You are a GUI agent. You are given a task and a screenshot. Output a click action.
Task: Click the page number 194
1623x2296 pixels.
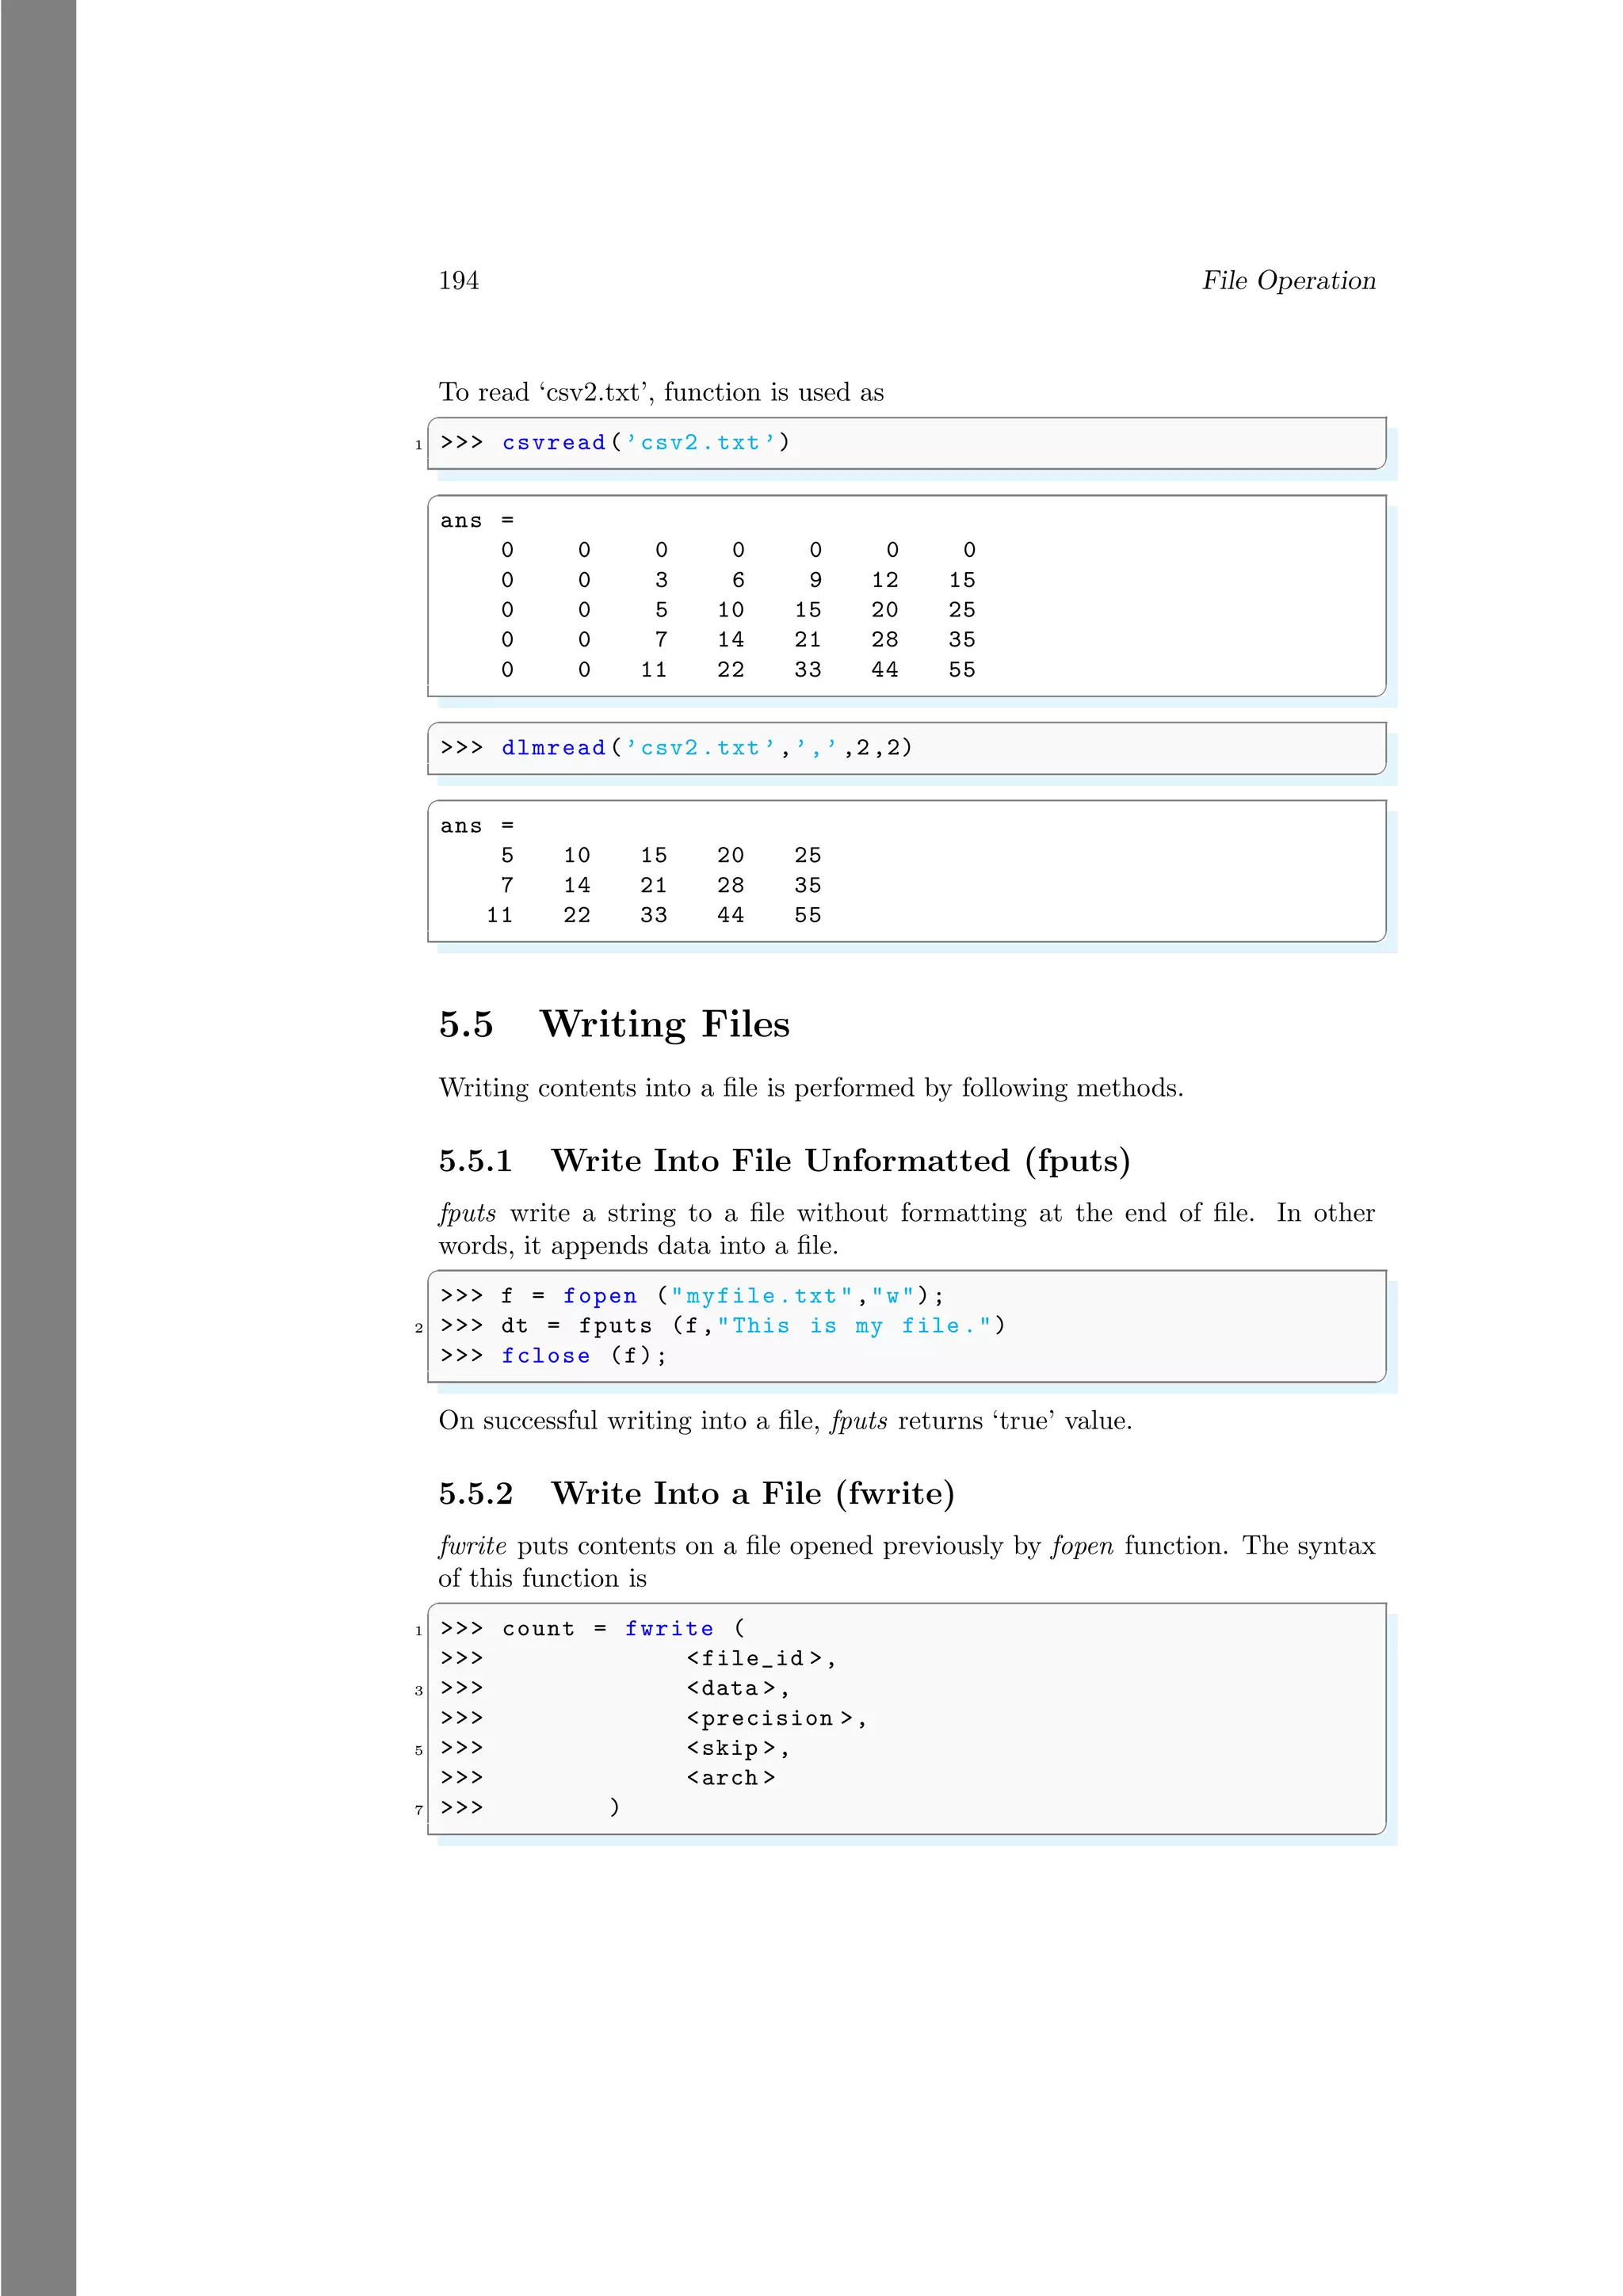(x=458, y=281)
